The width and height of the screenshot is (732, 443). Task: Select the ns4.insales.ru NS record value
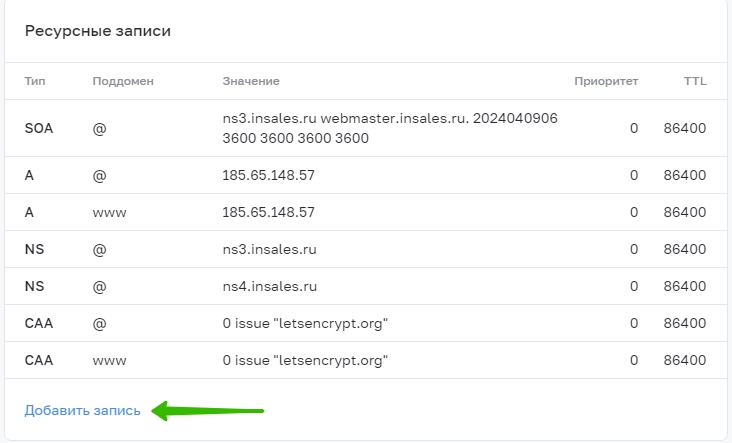(269, 286)
